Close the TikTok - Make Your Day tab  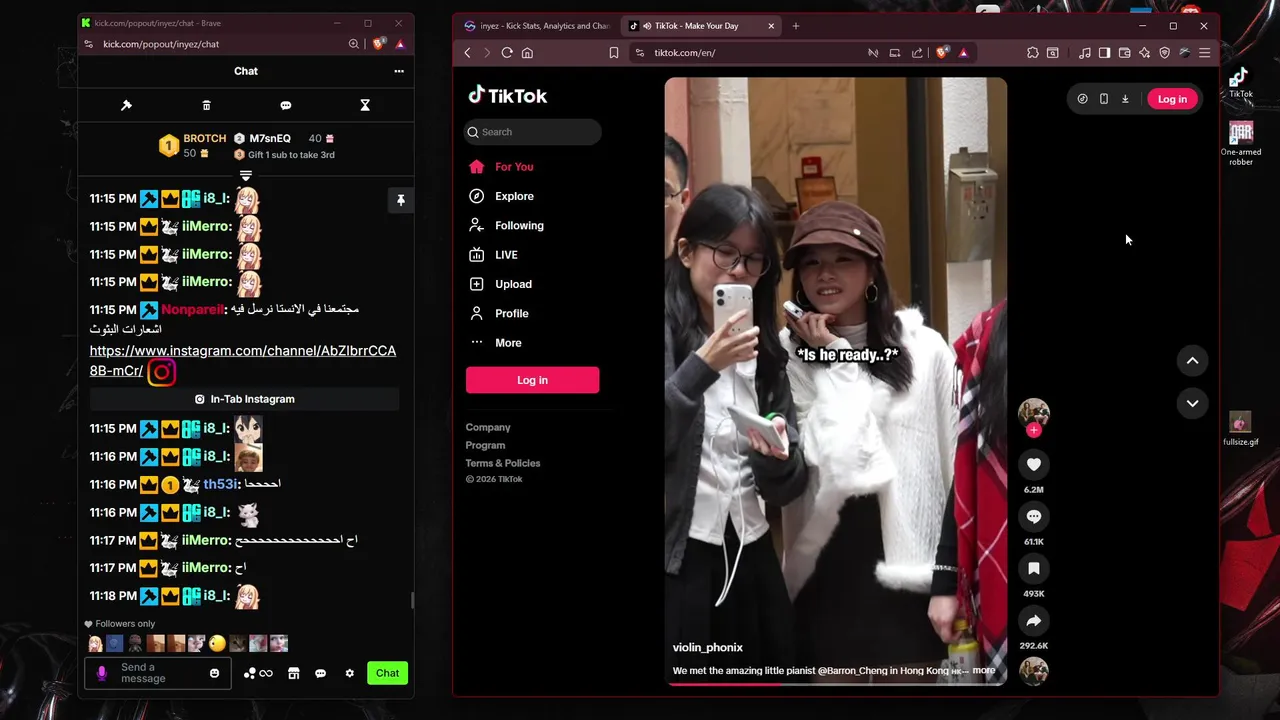771,26
